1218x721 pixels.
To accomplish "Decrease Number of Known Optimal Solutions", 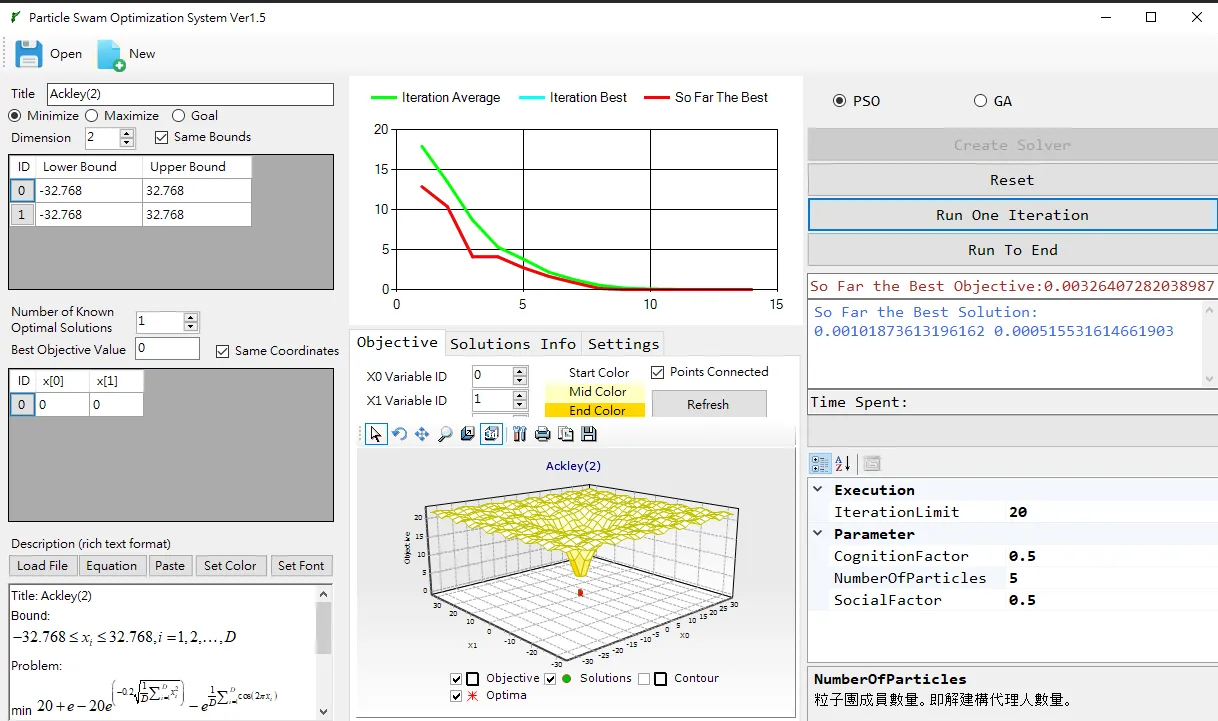I will tap(191, 327).
